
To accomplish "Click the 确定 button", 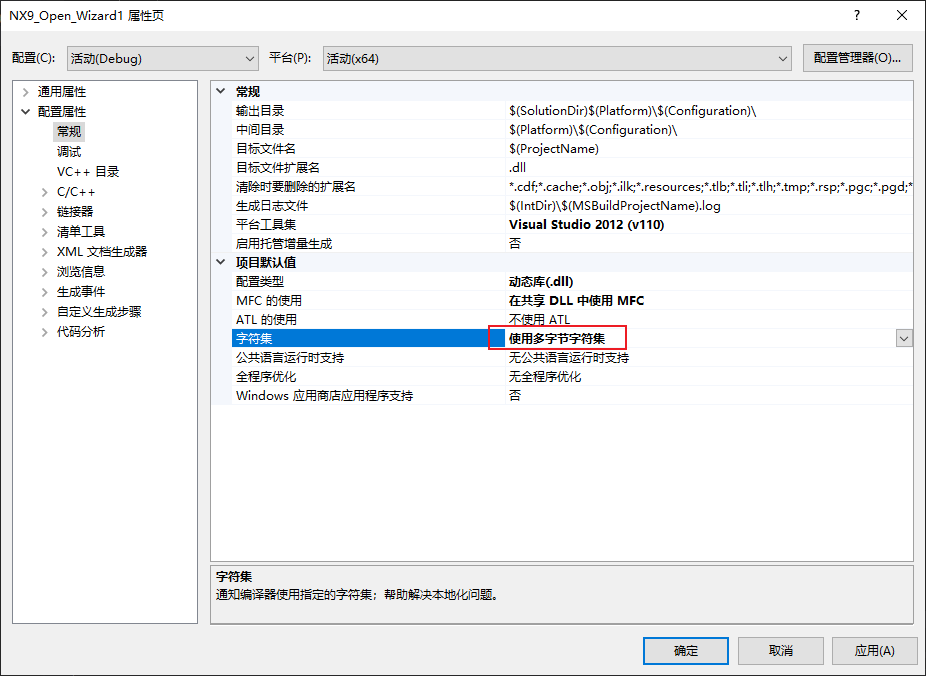I will (x=686, y=651).
